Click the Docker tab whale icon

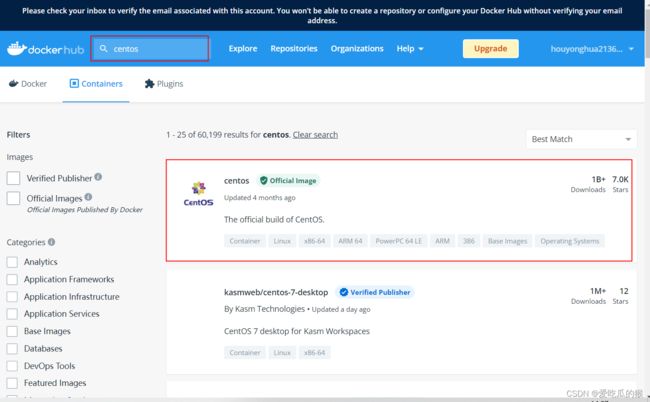14,84
